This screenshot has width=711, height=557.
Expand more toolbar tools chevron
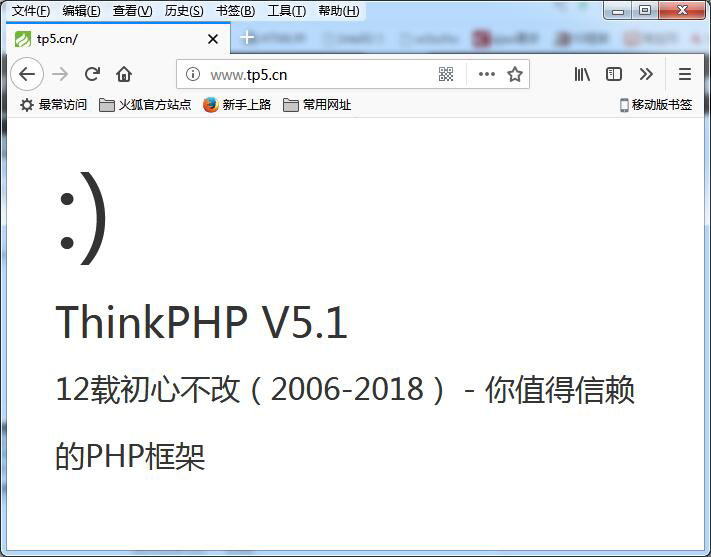646,74
